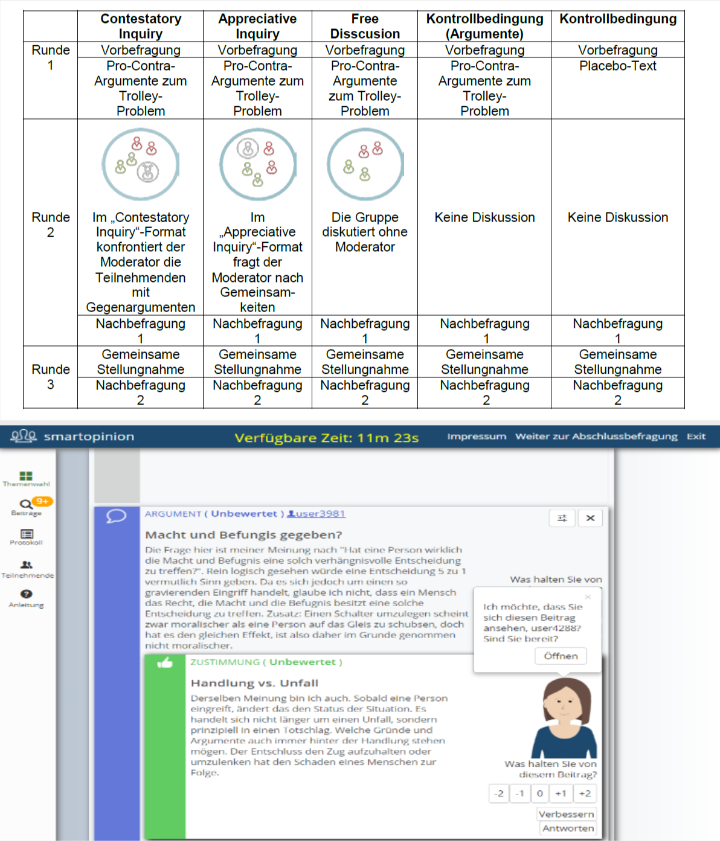Image resolution: width=720 pixels, height=841 pixels.
Task: Click the moderator avatar figure
Action: (x=564, y=718)
